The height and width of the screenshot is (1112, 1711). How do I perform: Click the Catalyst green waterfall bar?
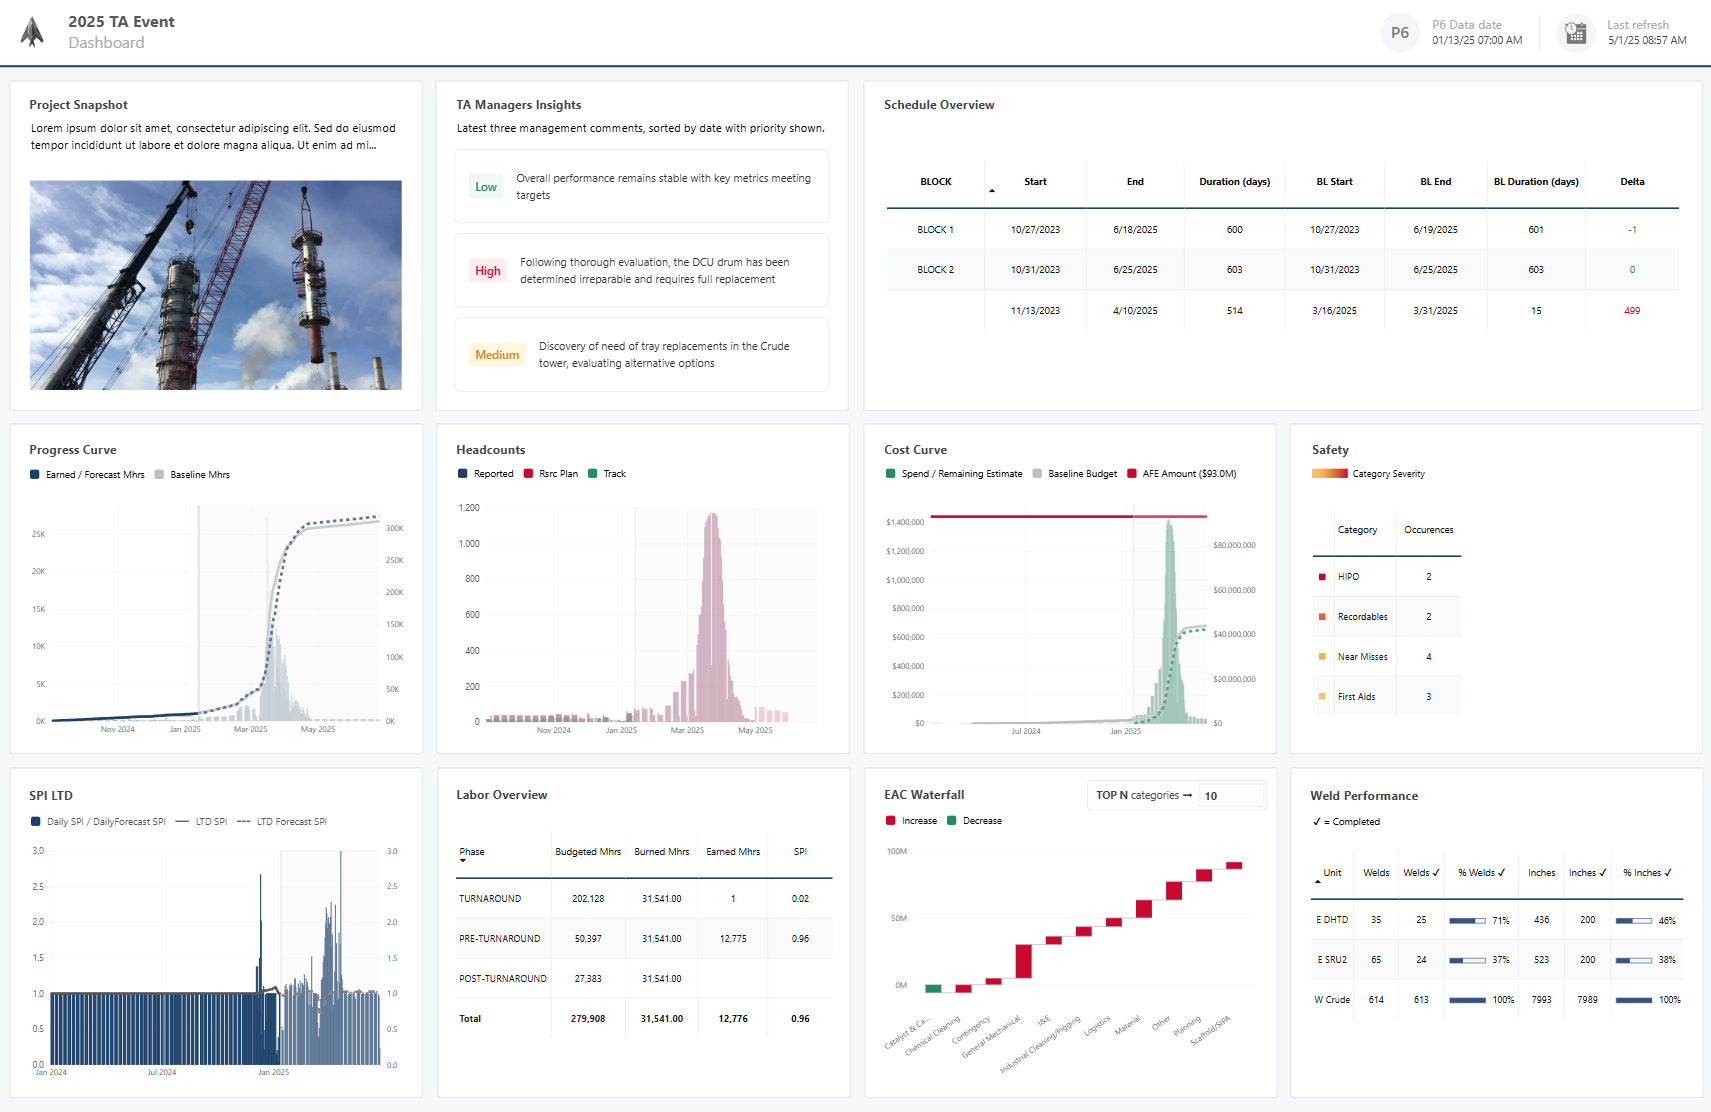tap(933, 989)
